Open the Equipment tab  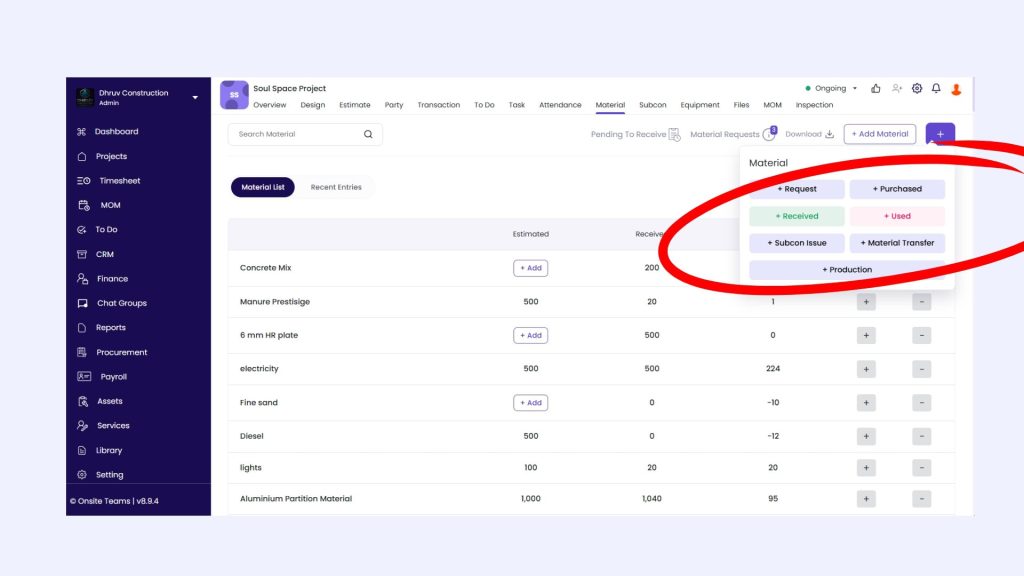coord(700,105)
